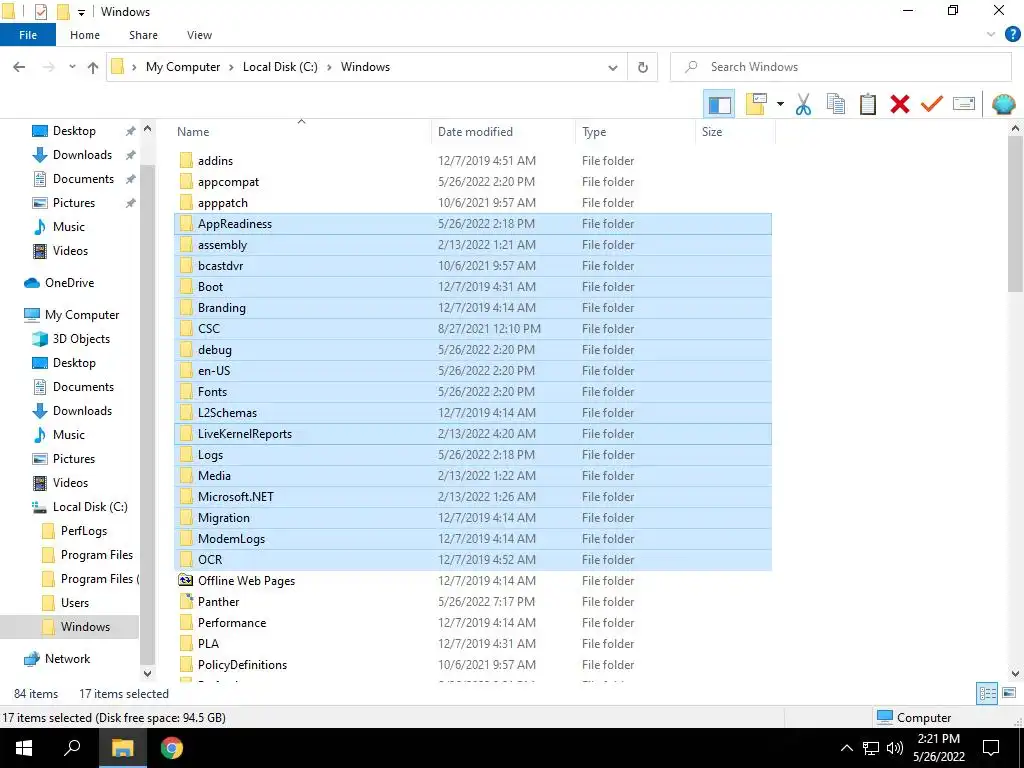1024x768 pixels.
Task: Open PerfLogs folder in the sidebar
Action: (84, 531)
